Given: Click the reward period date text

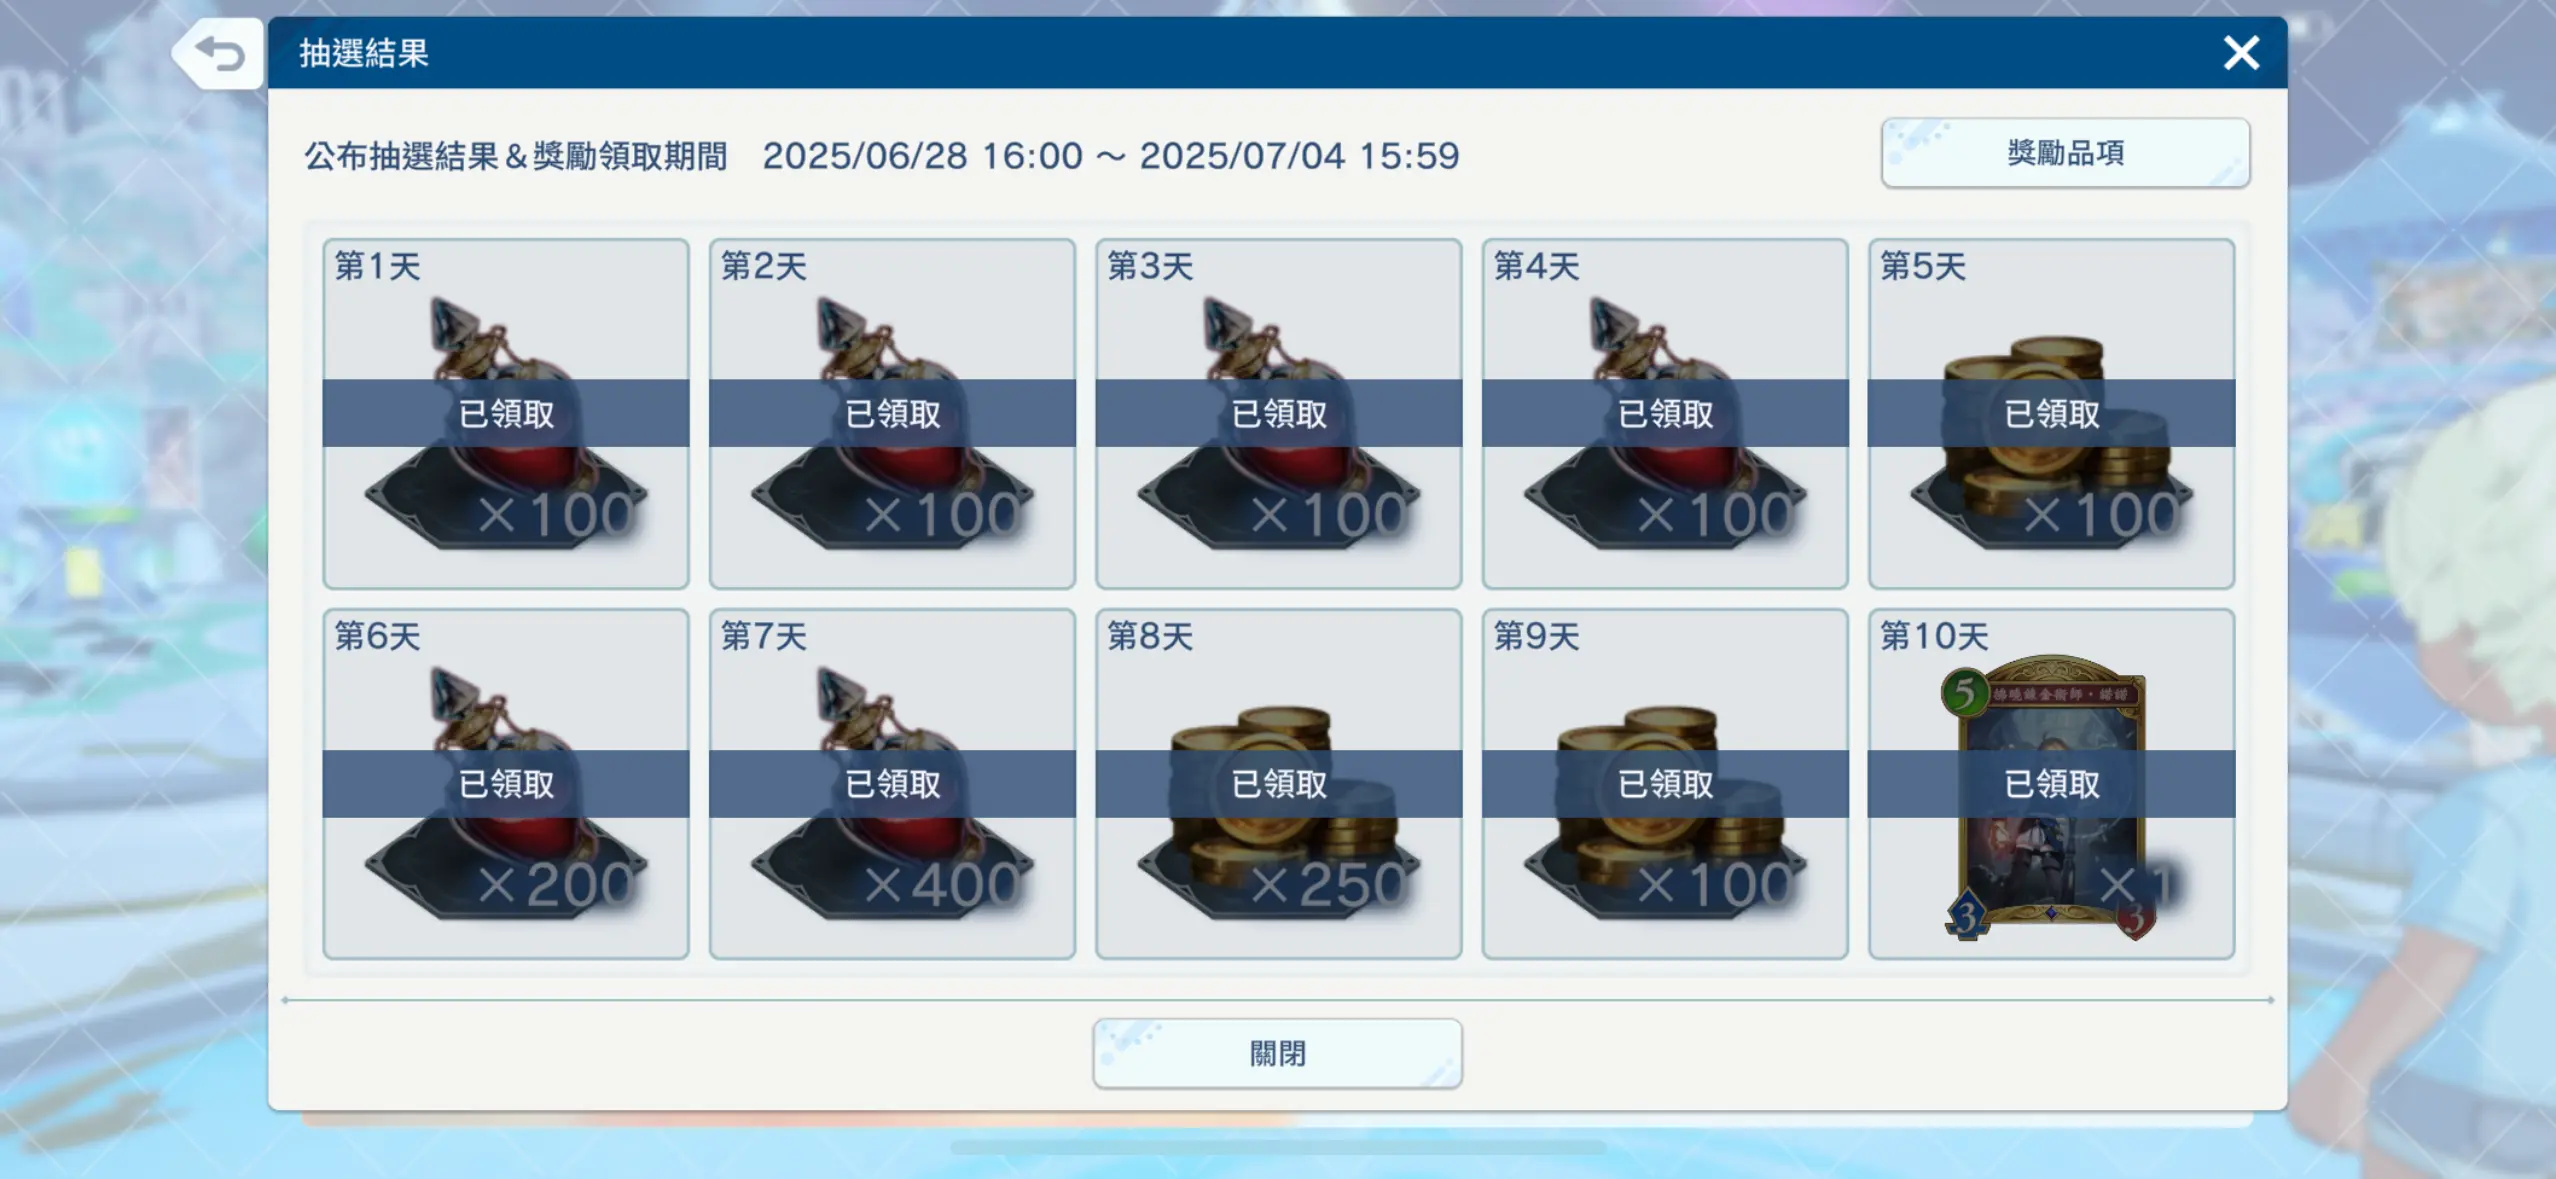Looking at the screenshot, I should (1110, 156).
